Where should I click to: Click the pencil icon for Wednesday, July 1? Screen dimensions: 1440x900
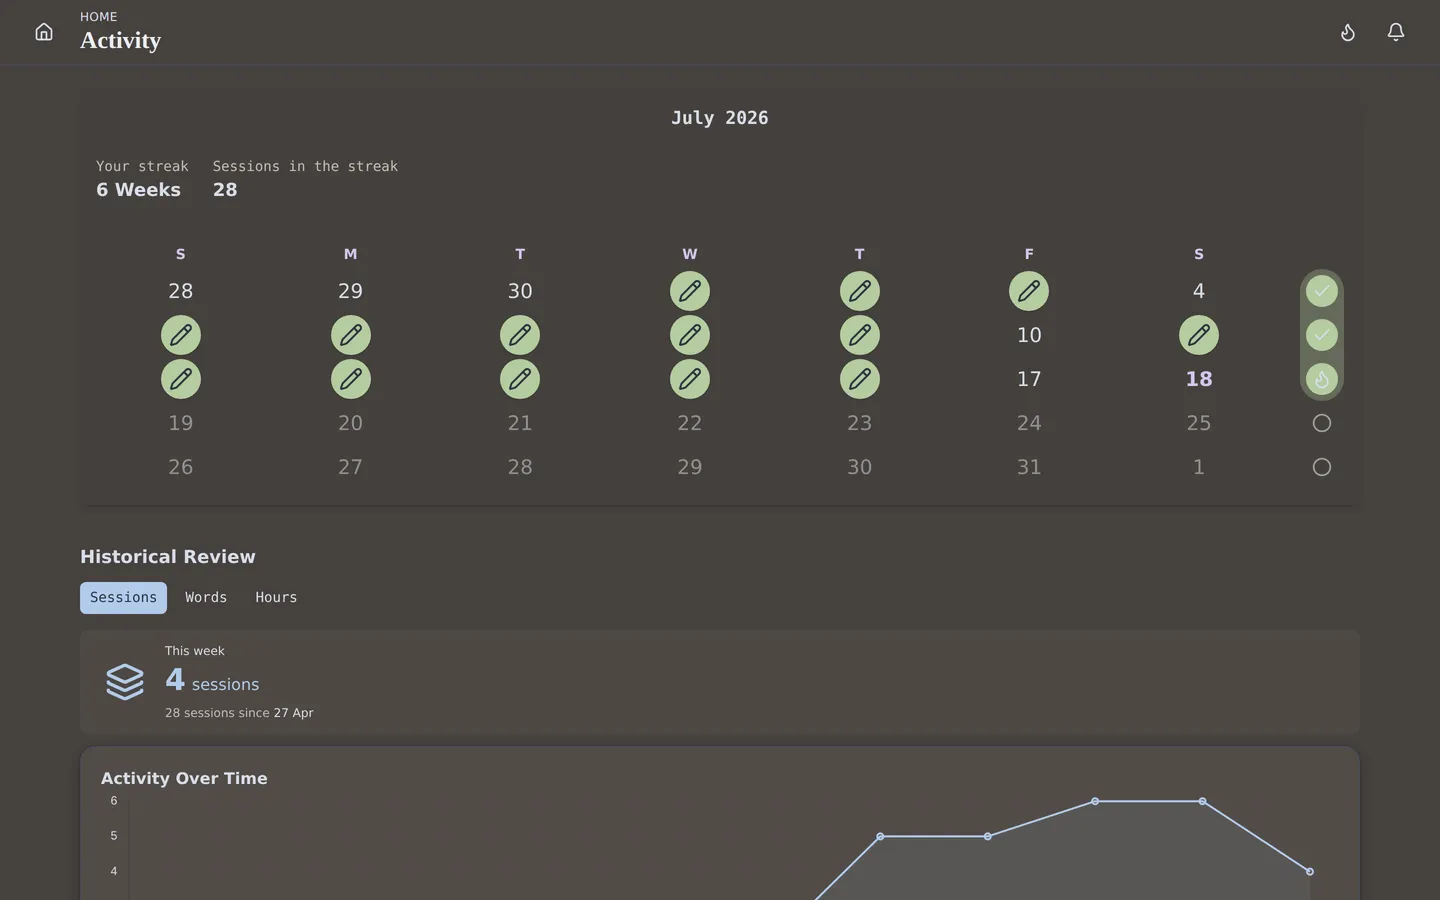coord(690,291)
